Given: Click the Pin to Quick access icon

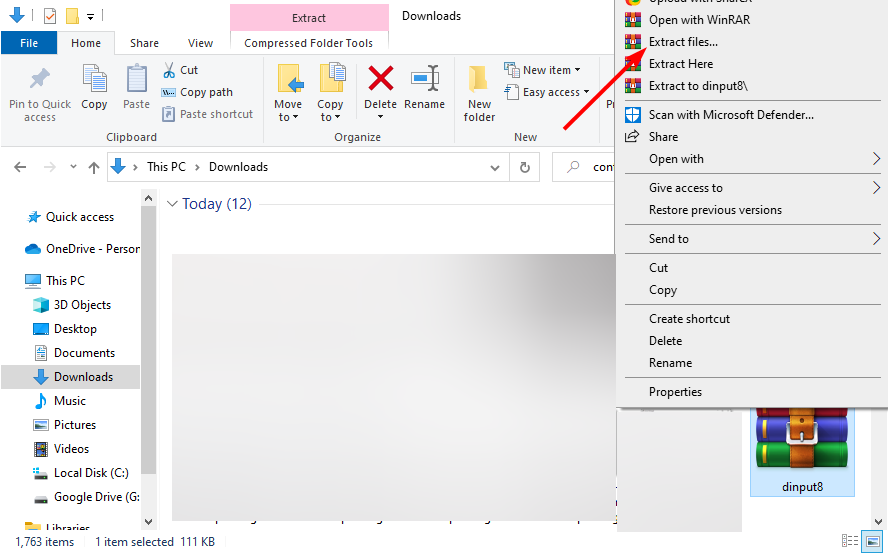Looking at the screenshot, I should 40,79.
